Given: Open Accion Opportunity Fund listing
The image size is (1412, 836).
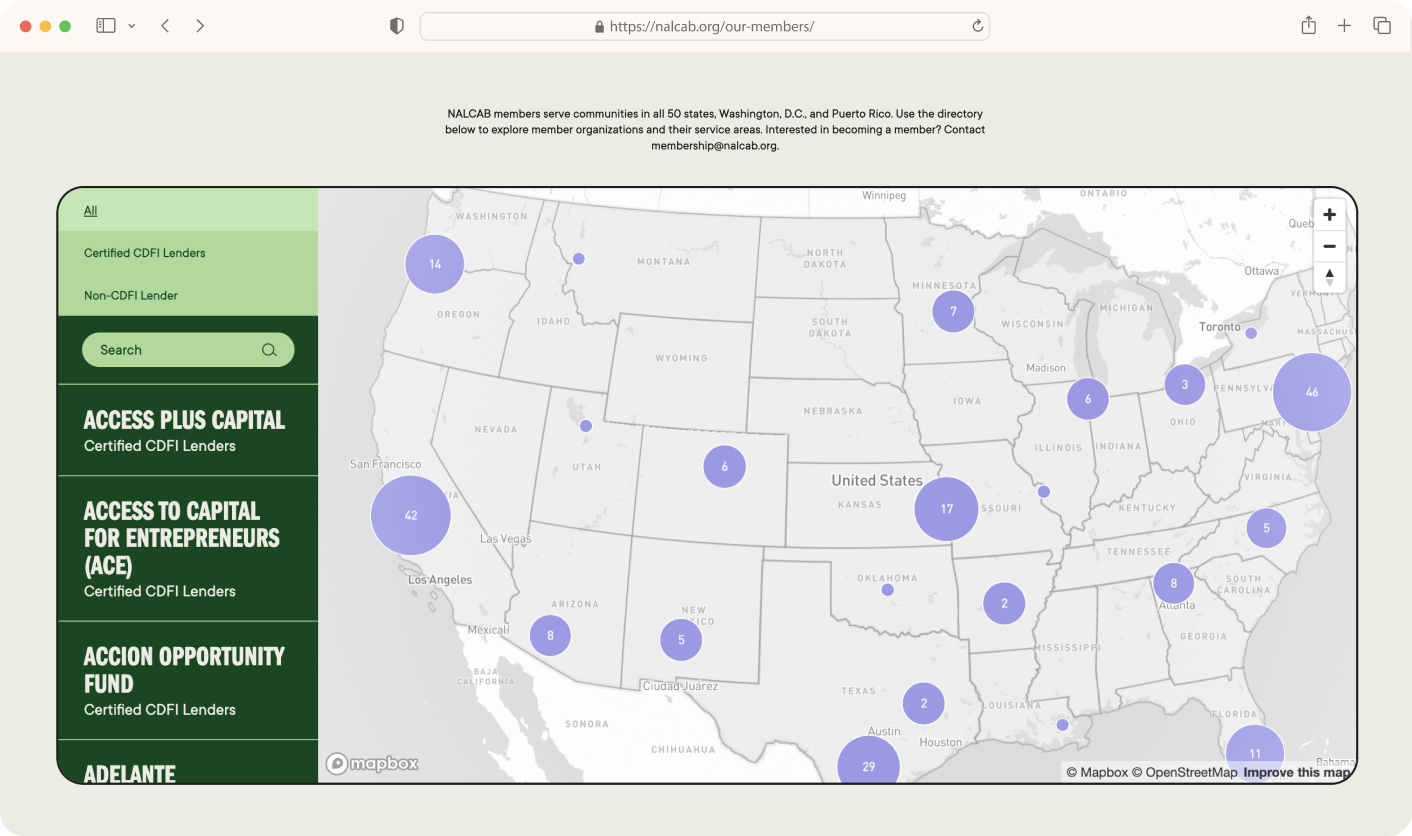Looking at the screenshot, I should click(188, 681).
